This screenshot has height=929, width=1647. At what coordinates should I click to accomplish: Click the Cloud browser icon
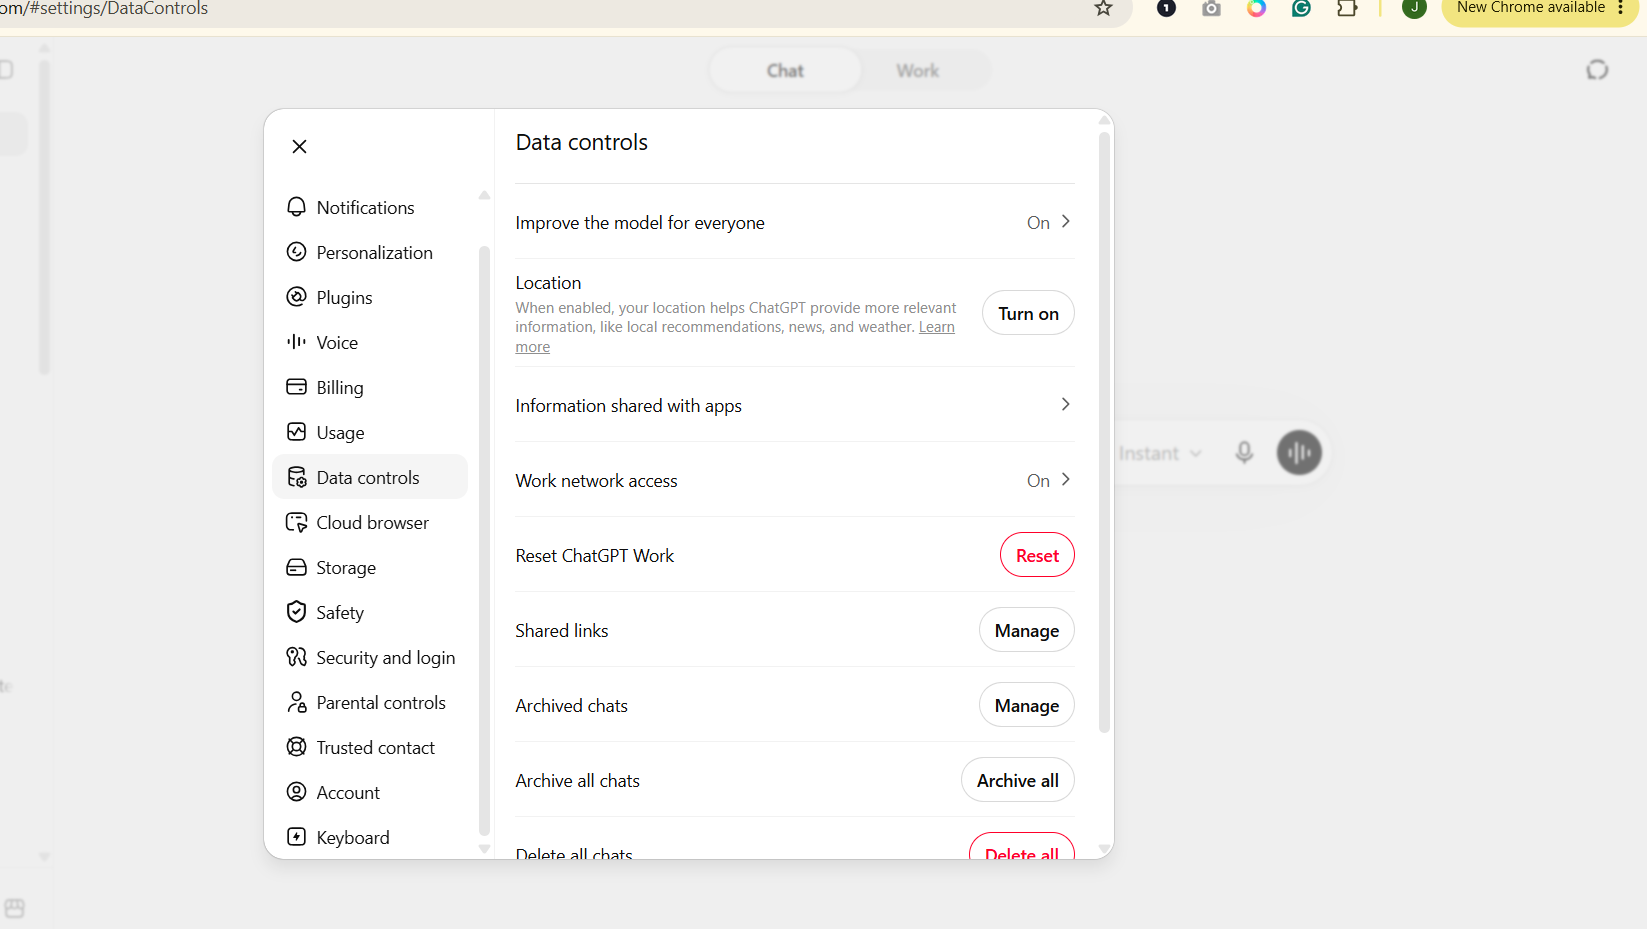(296, 522)
